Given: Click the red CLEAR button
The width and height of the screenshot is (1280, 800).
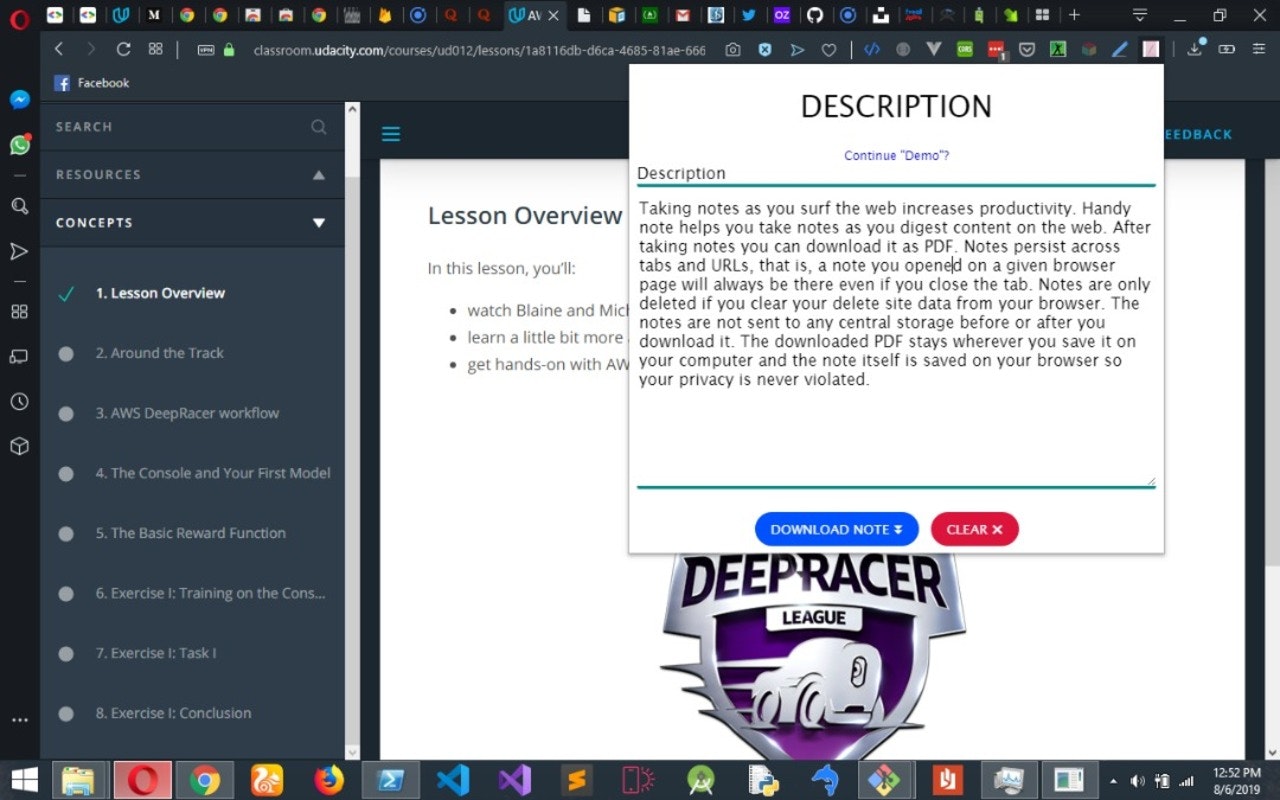Looking at the screenshot, I should point(974,529).
